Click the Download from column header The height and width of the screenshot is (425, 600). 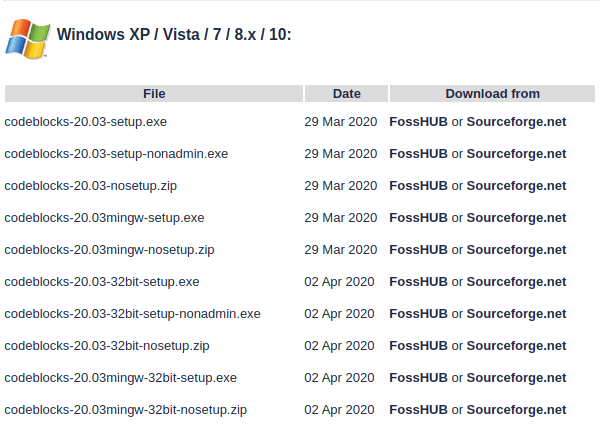coord(492,94)
